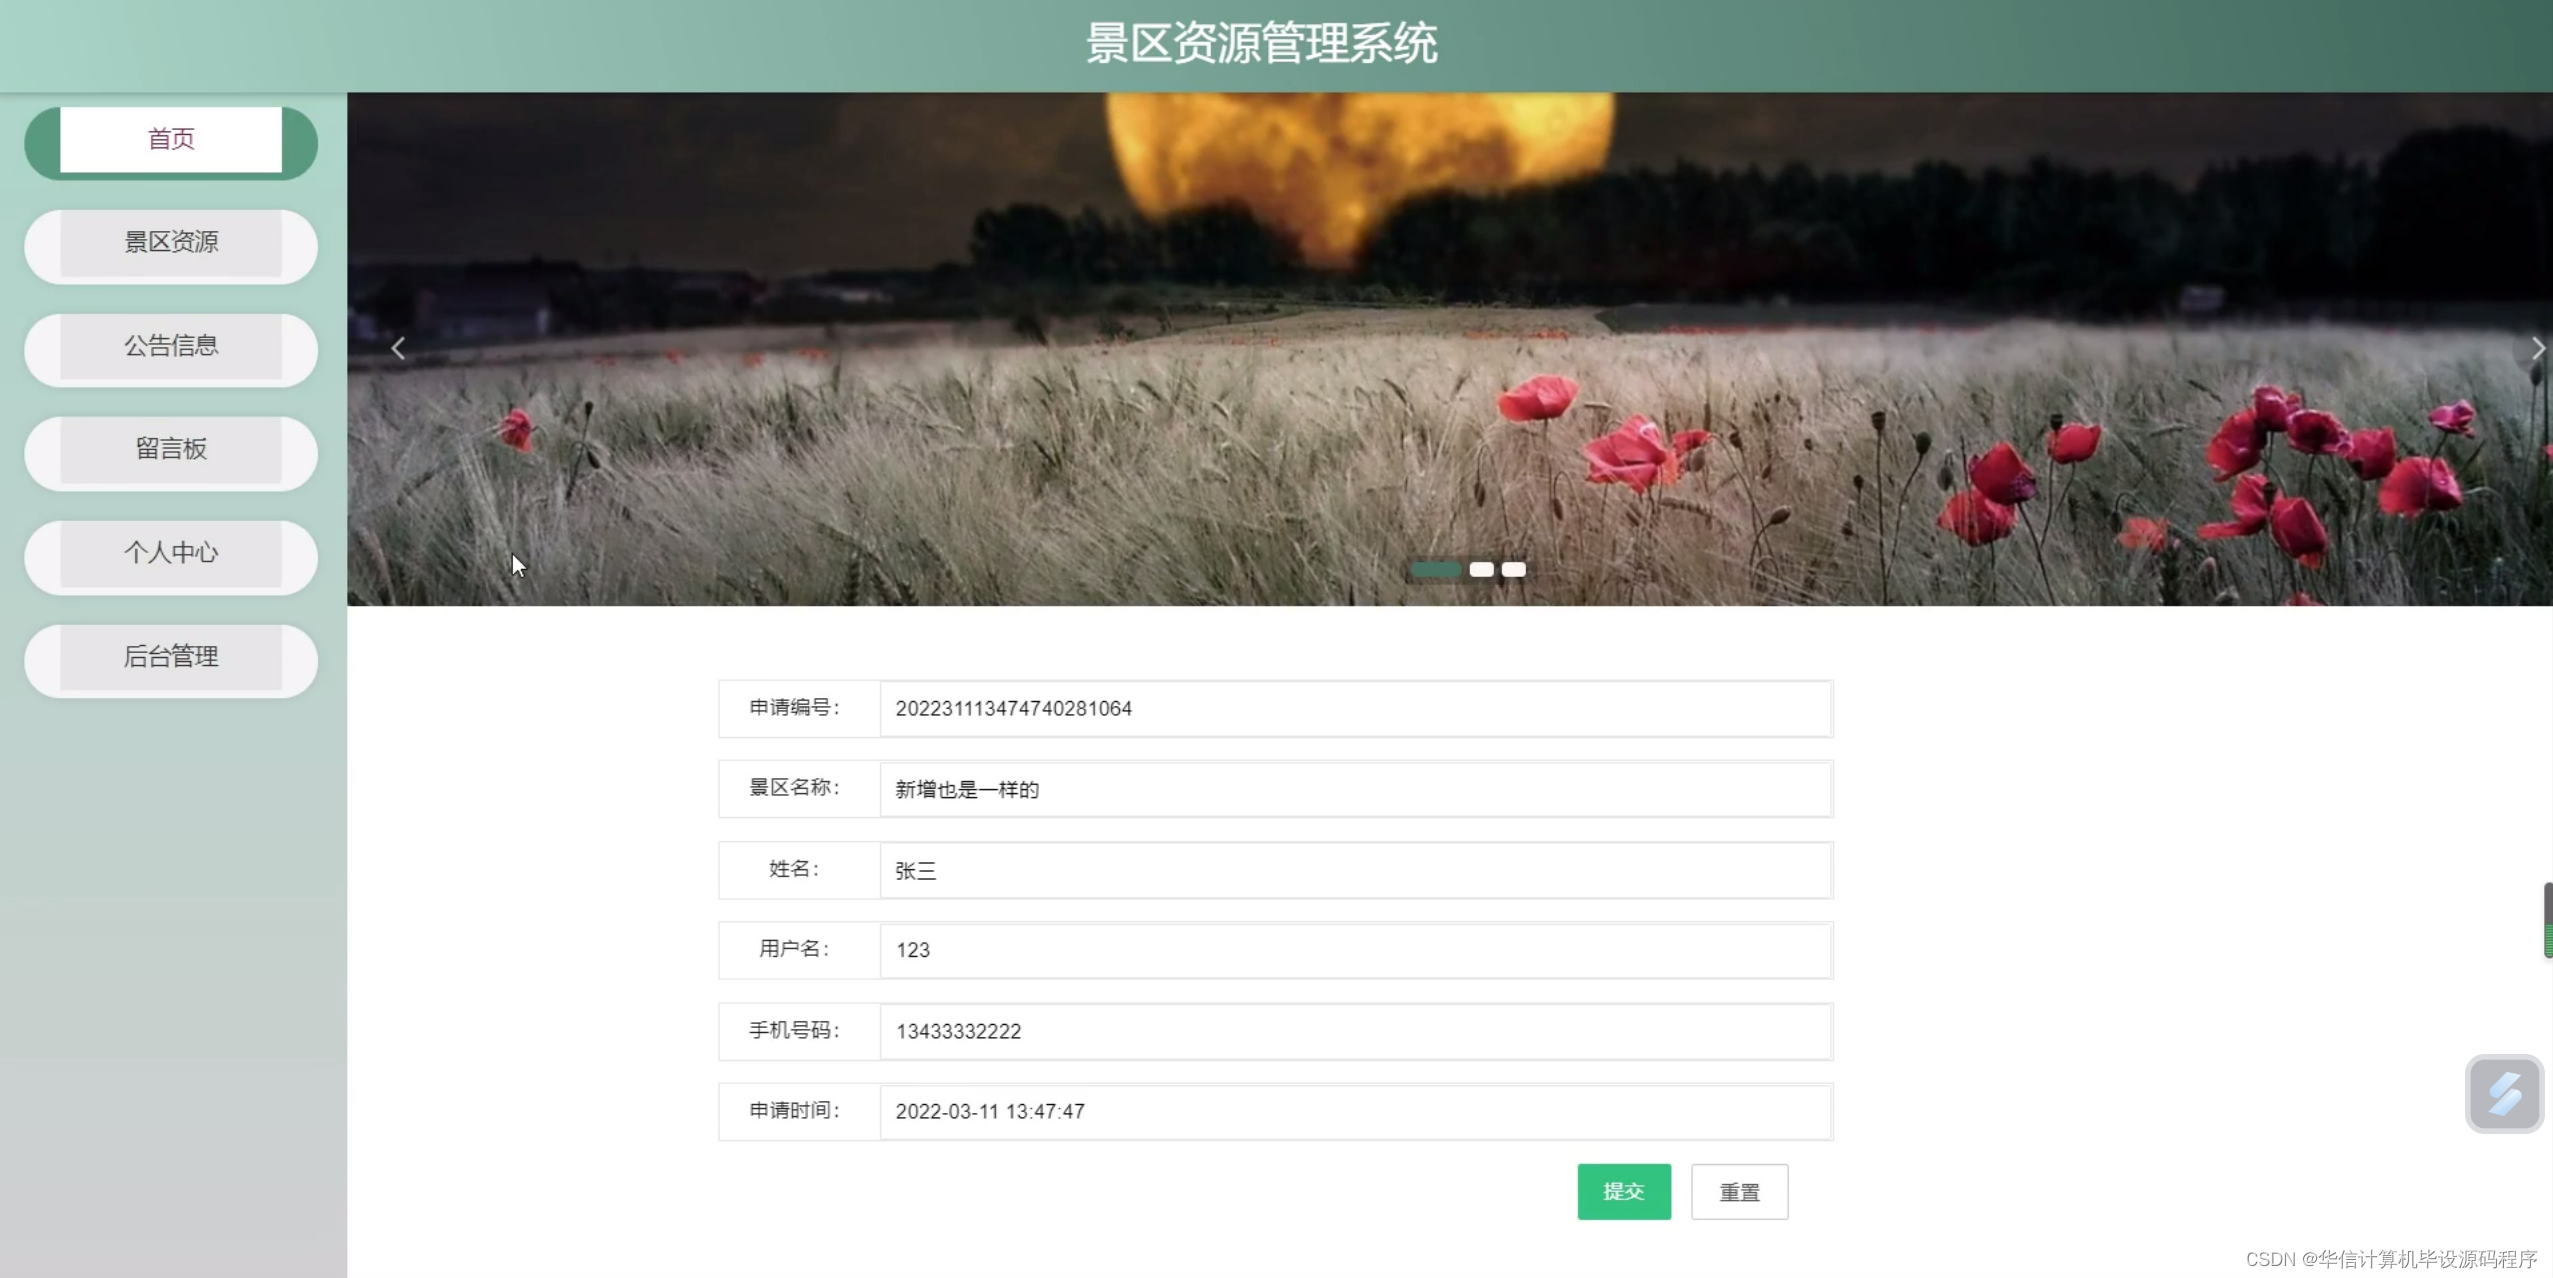2553x1278 pixels.
Task: Click the carousel next arrow
Action: [2537, 348]
